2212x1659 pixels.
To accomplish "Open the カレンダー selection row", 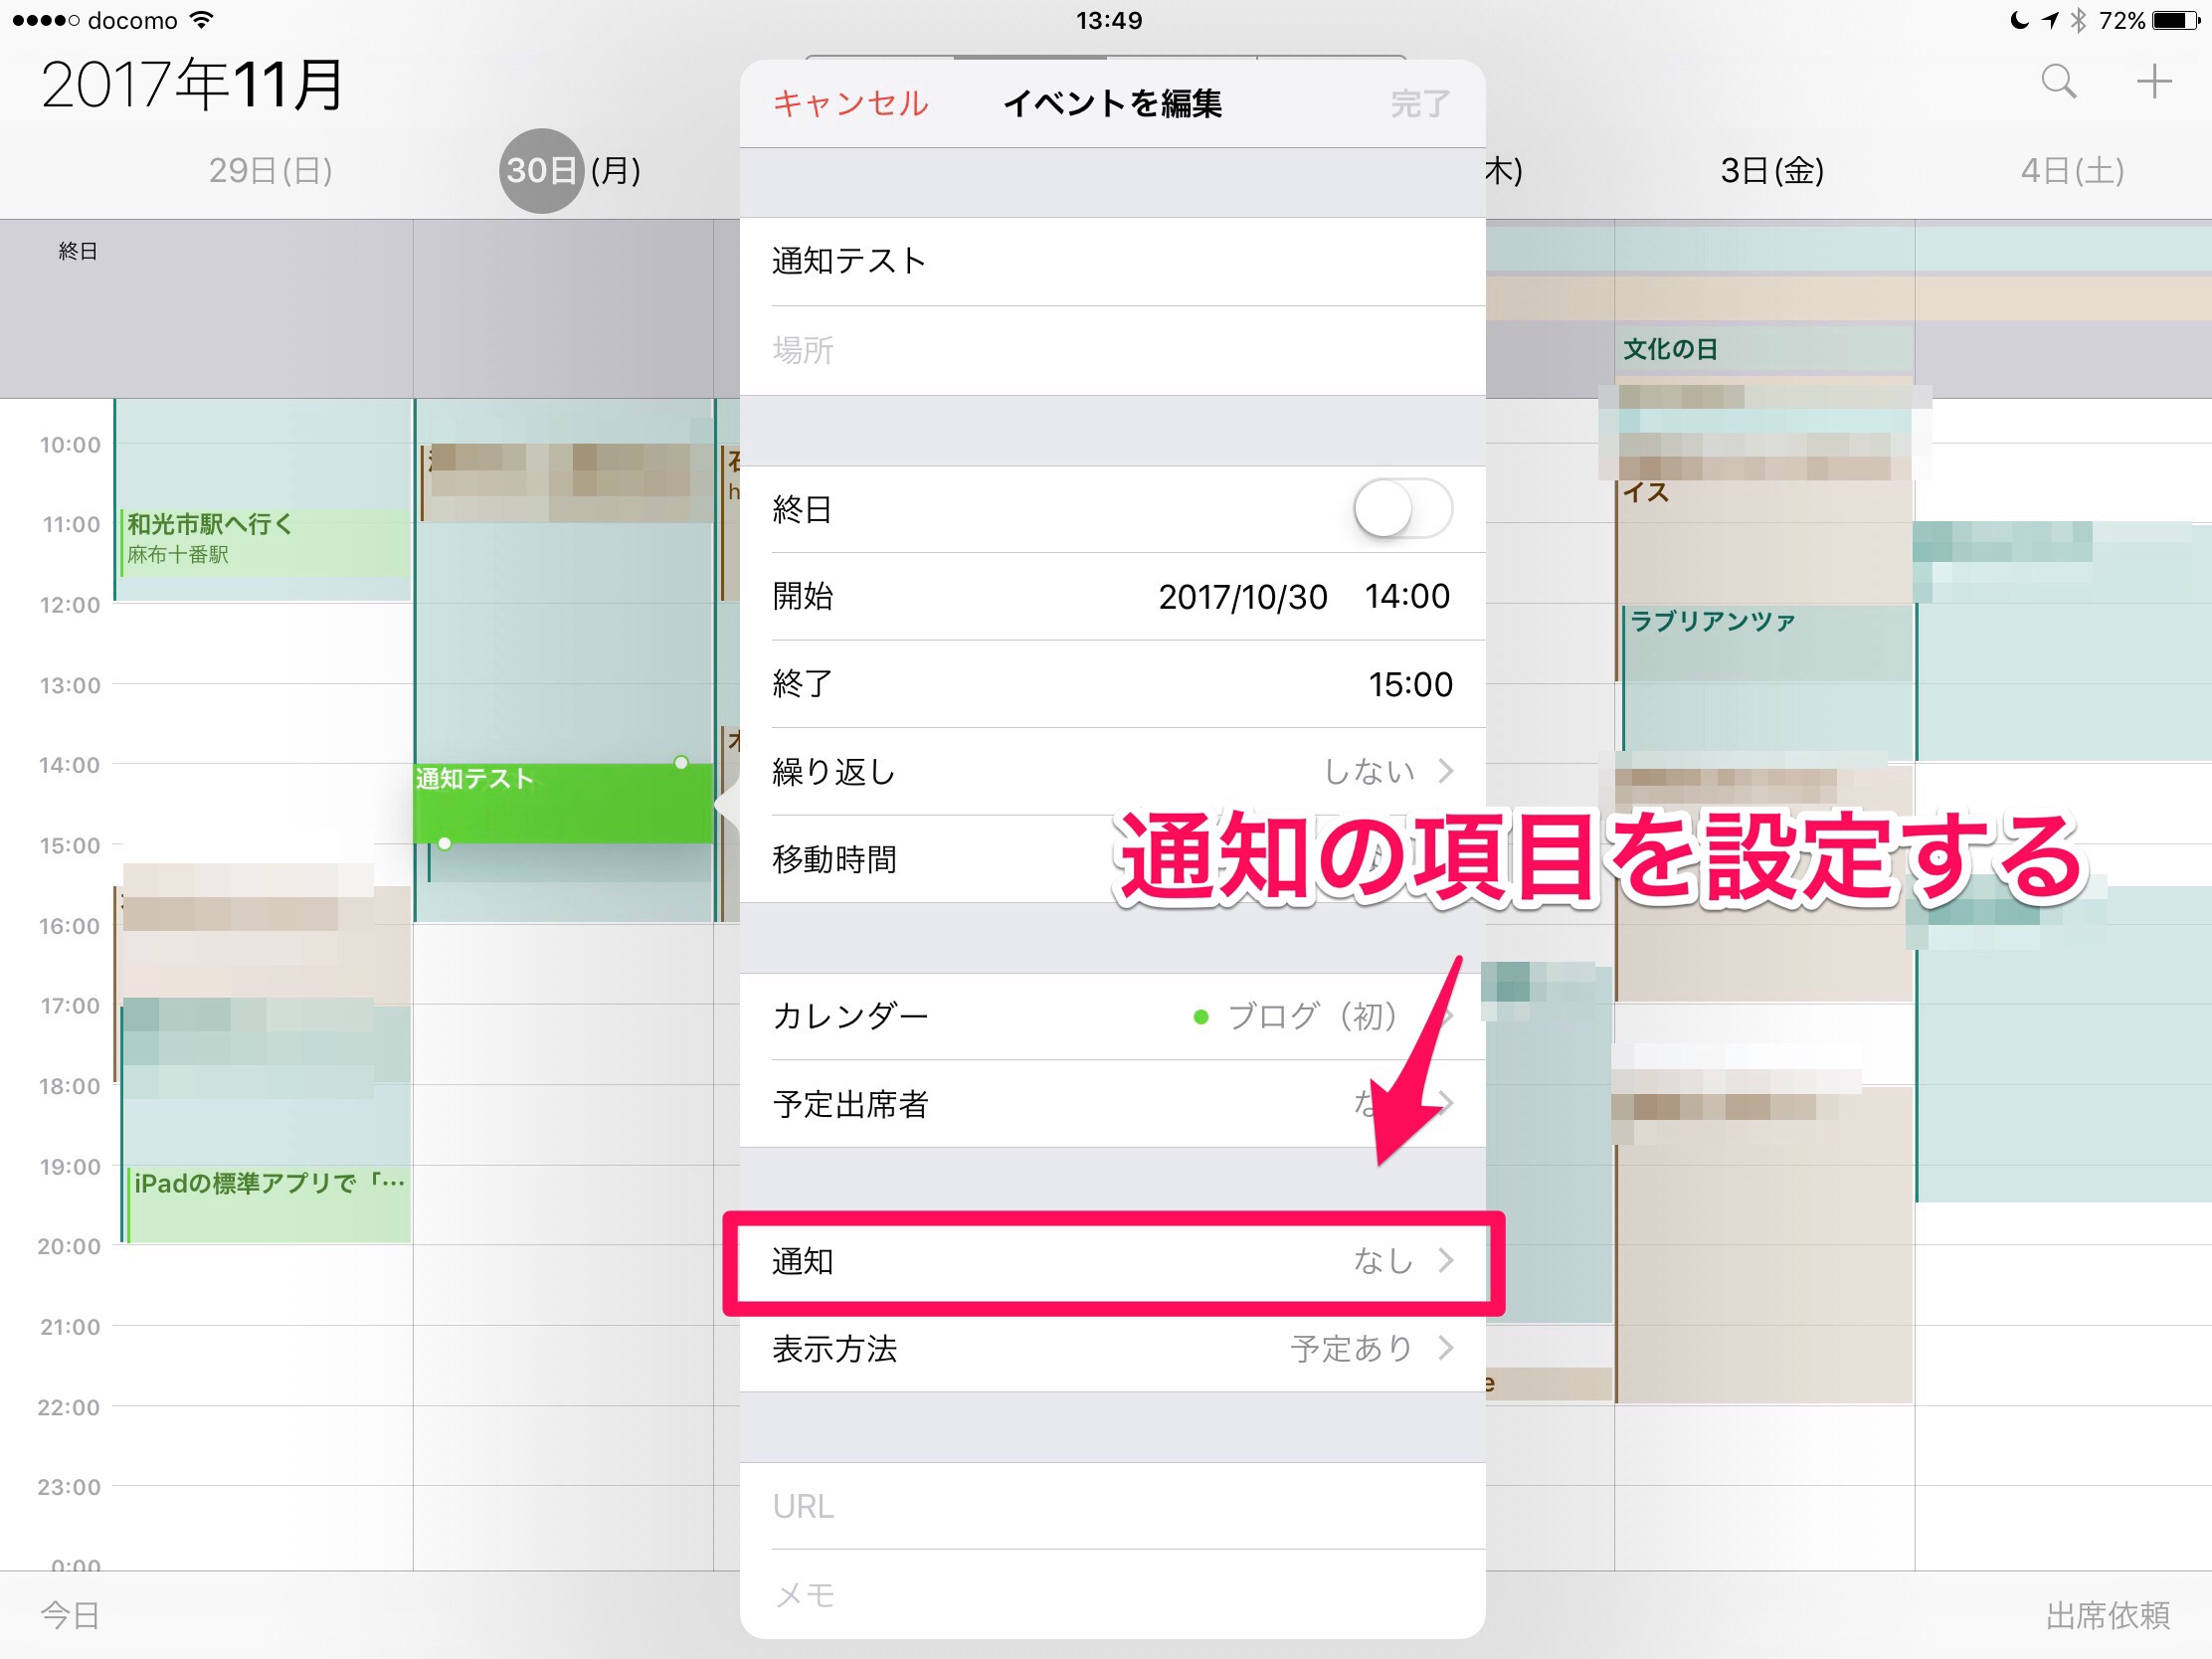I will [1112, 1016].
